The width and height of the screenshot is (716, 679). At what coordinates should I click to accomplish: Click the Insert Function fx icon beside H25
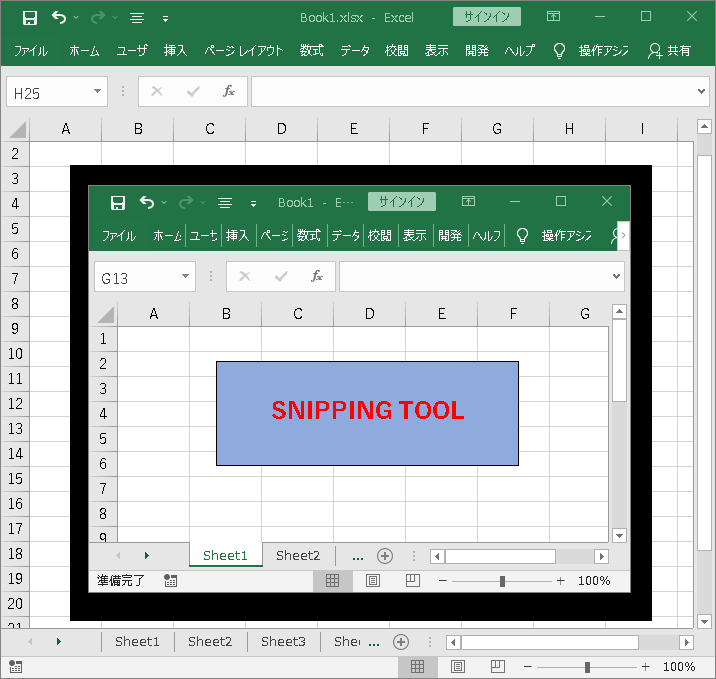(x=229, y=91)
